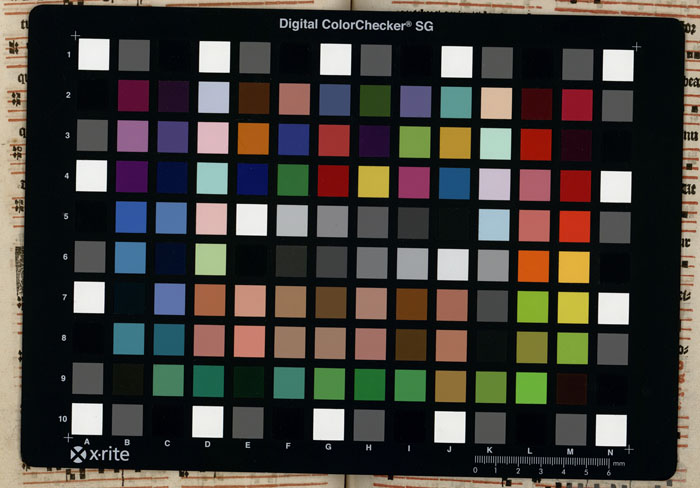Viewport: 700px width, 488px height.
Task: Click the row label 1
Action: pos(69,54)
